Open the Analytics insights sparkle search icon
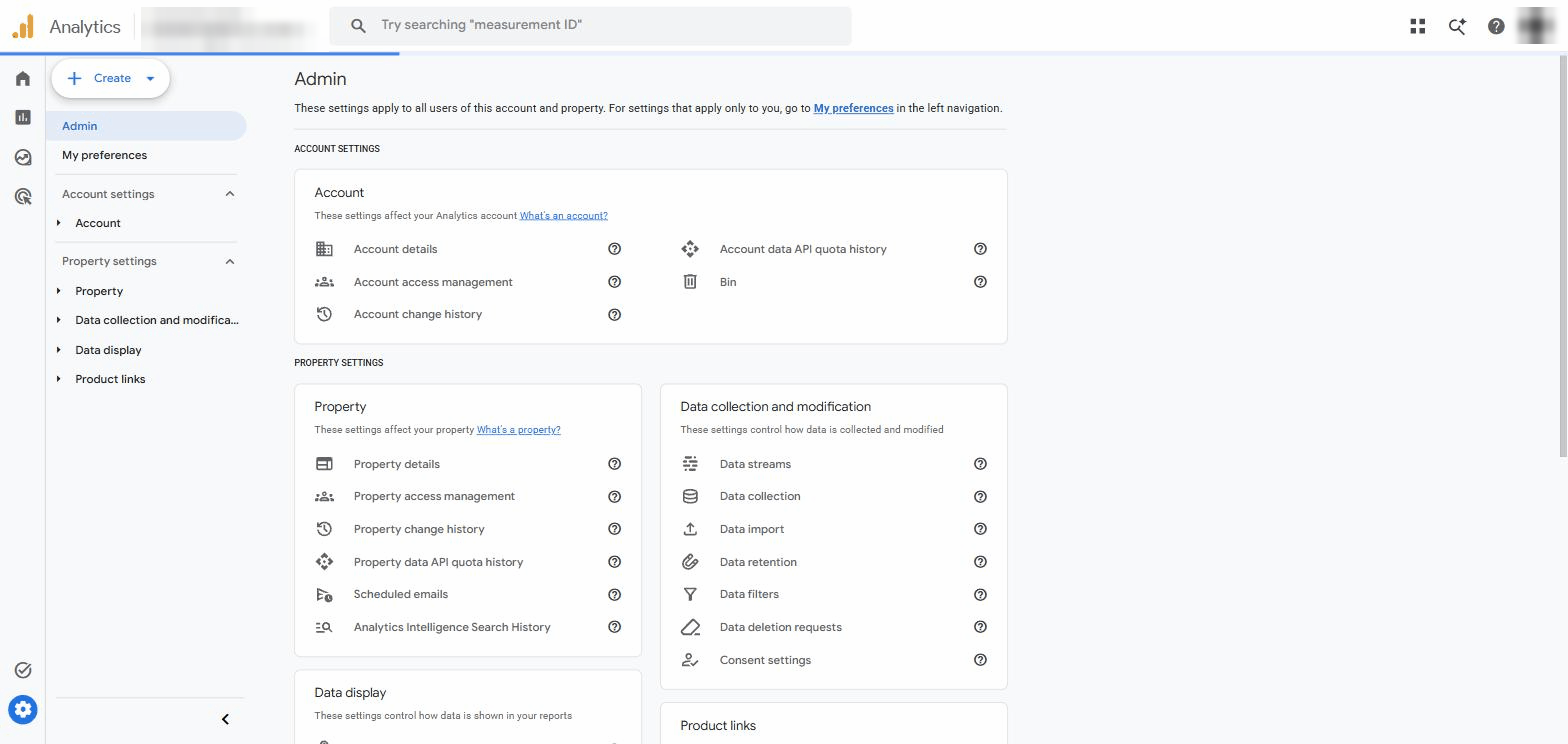The image size is (1568, 744). (1457, 27)
